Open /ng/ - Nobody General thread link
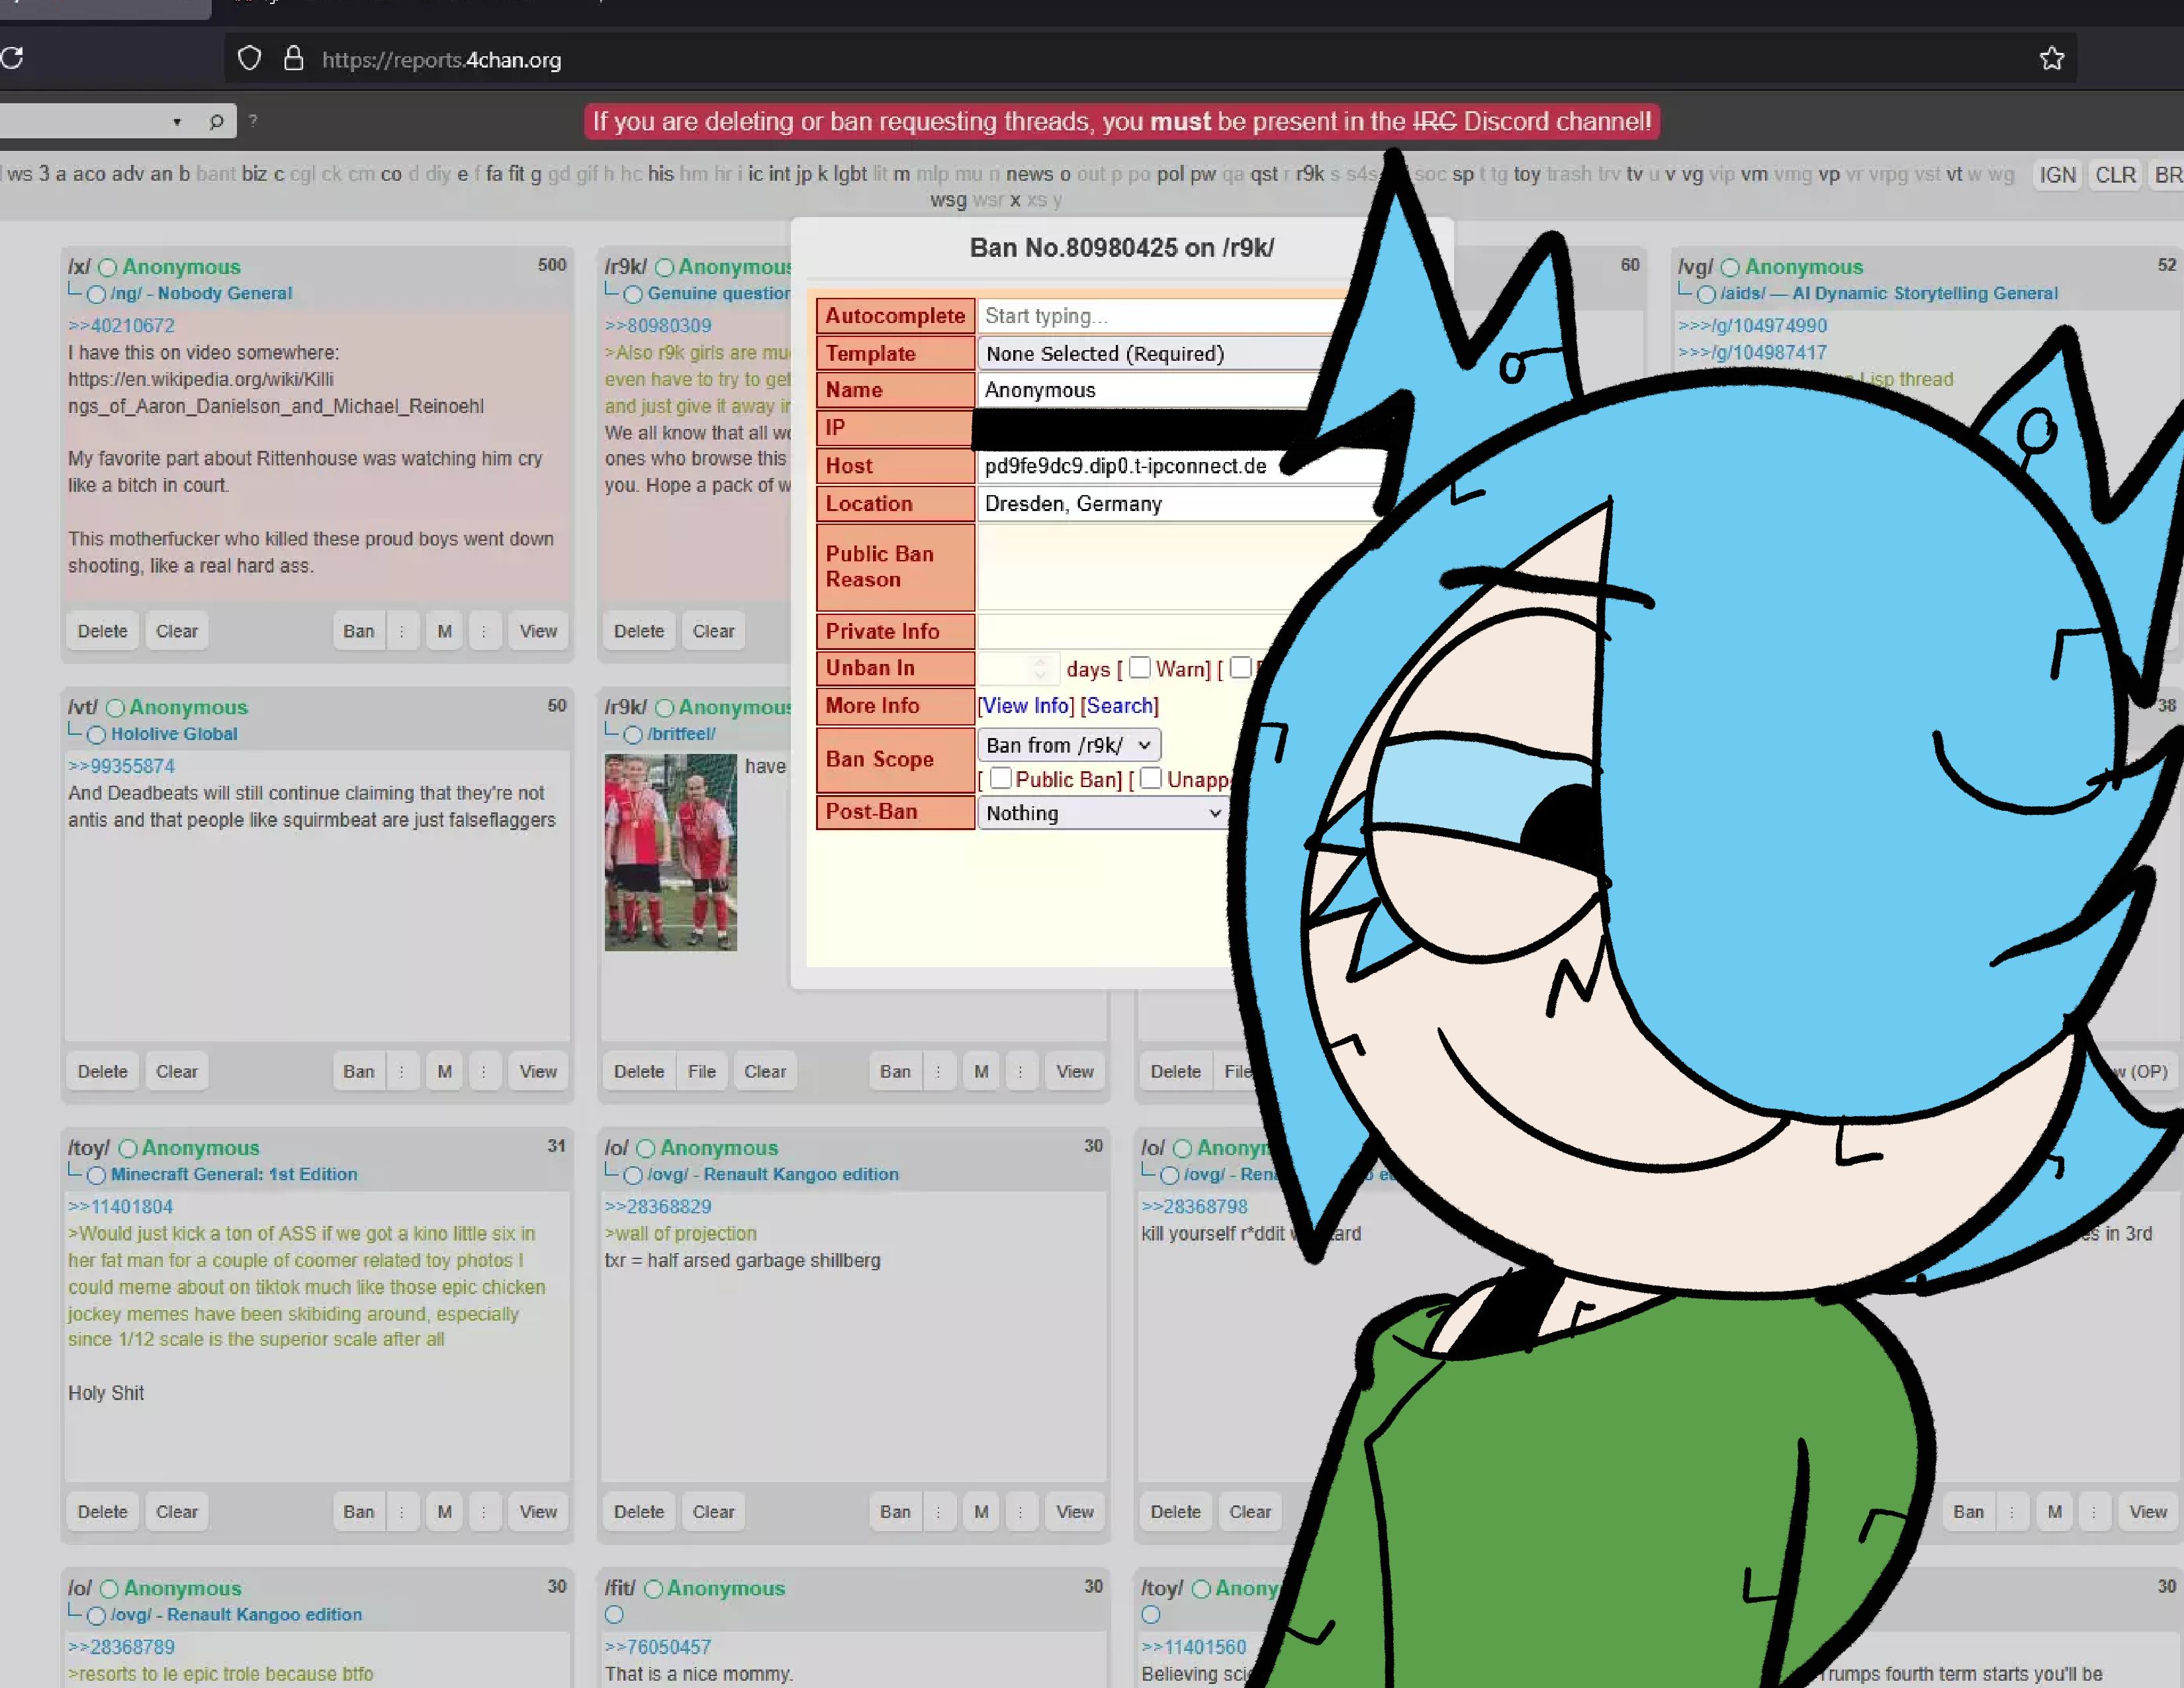Image resolution: width=2184 pixels, height=1688 pixels. 201,294
